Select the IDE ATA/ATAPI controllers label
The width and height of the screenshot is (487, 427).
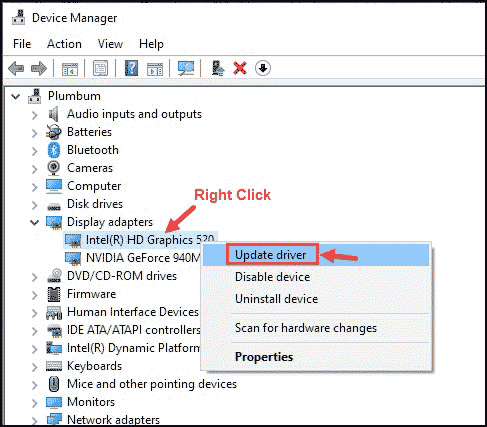[x=134, y=330]
